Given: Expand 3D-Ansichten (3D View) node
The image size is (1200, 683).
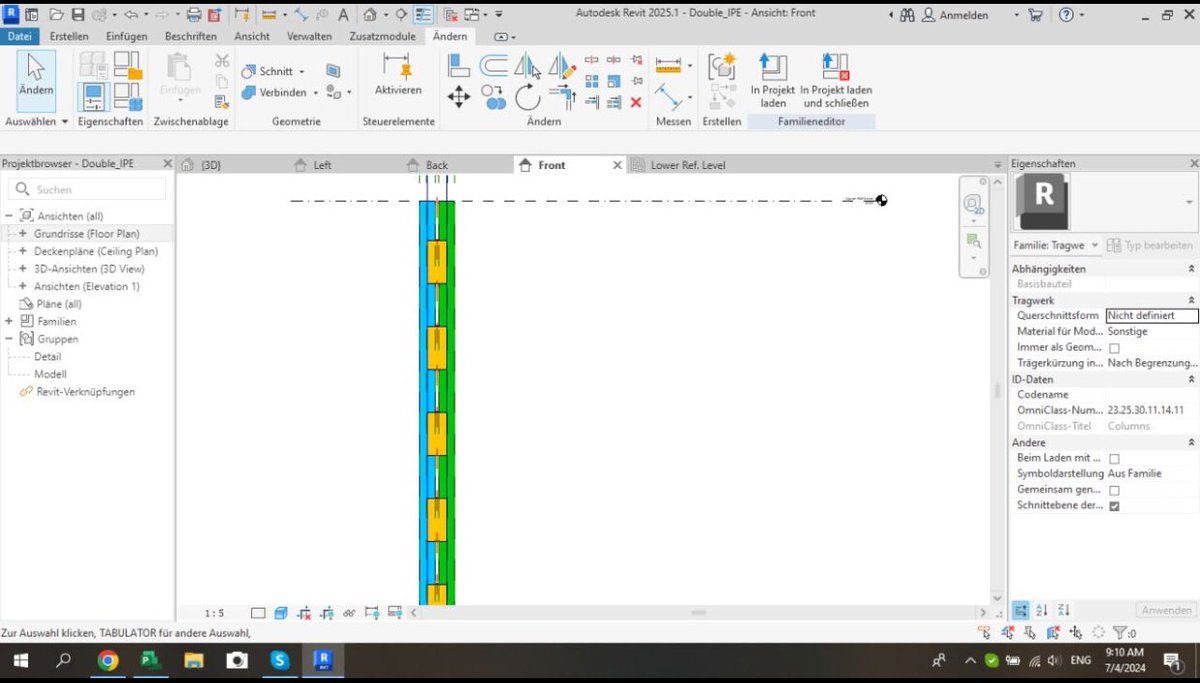Looking at the screenshot, I should [23, 269].
